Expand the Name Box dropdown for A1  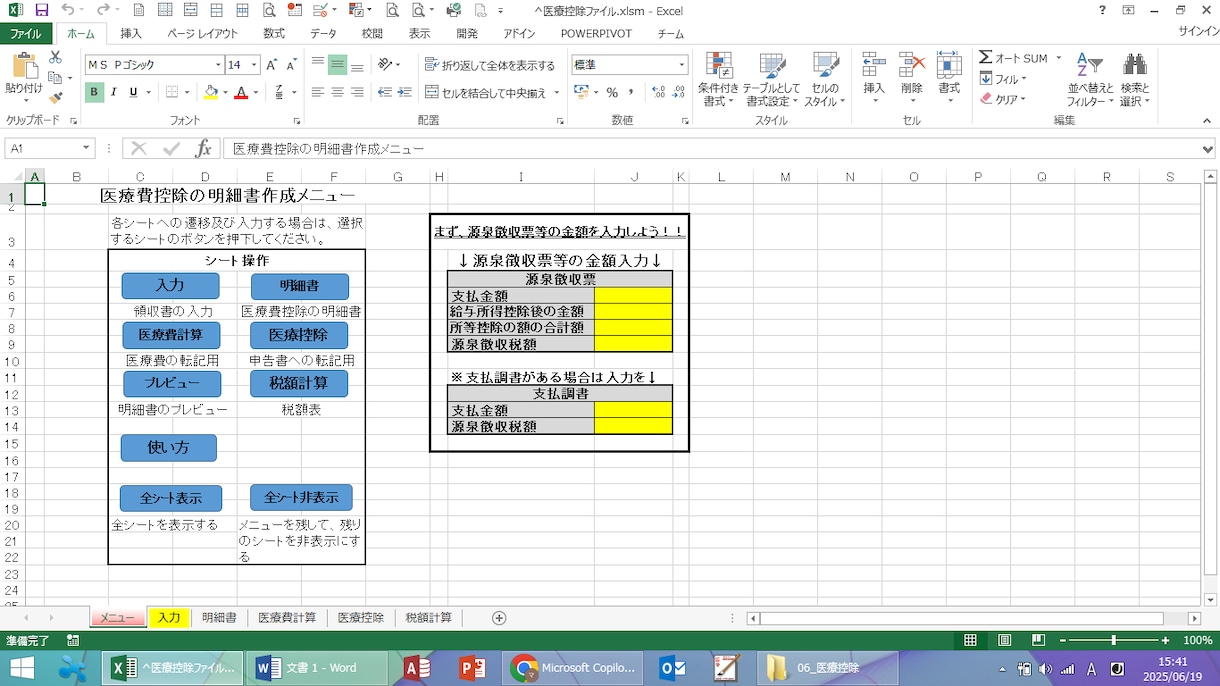(87, 149)
